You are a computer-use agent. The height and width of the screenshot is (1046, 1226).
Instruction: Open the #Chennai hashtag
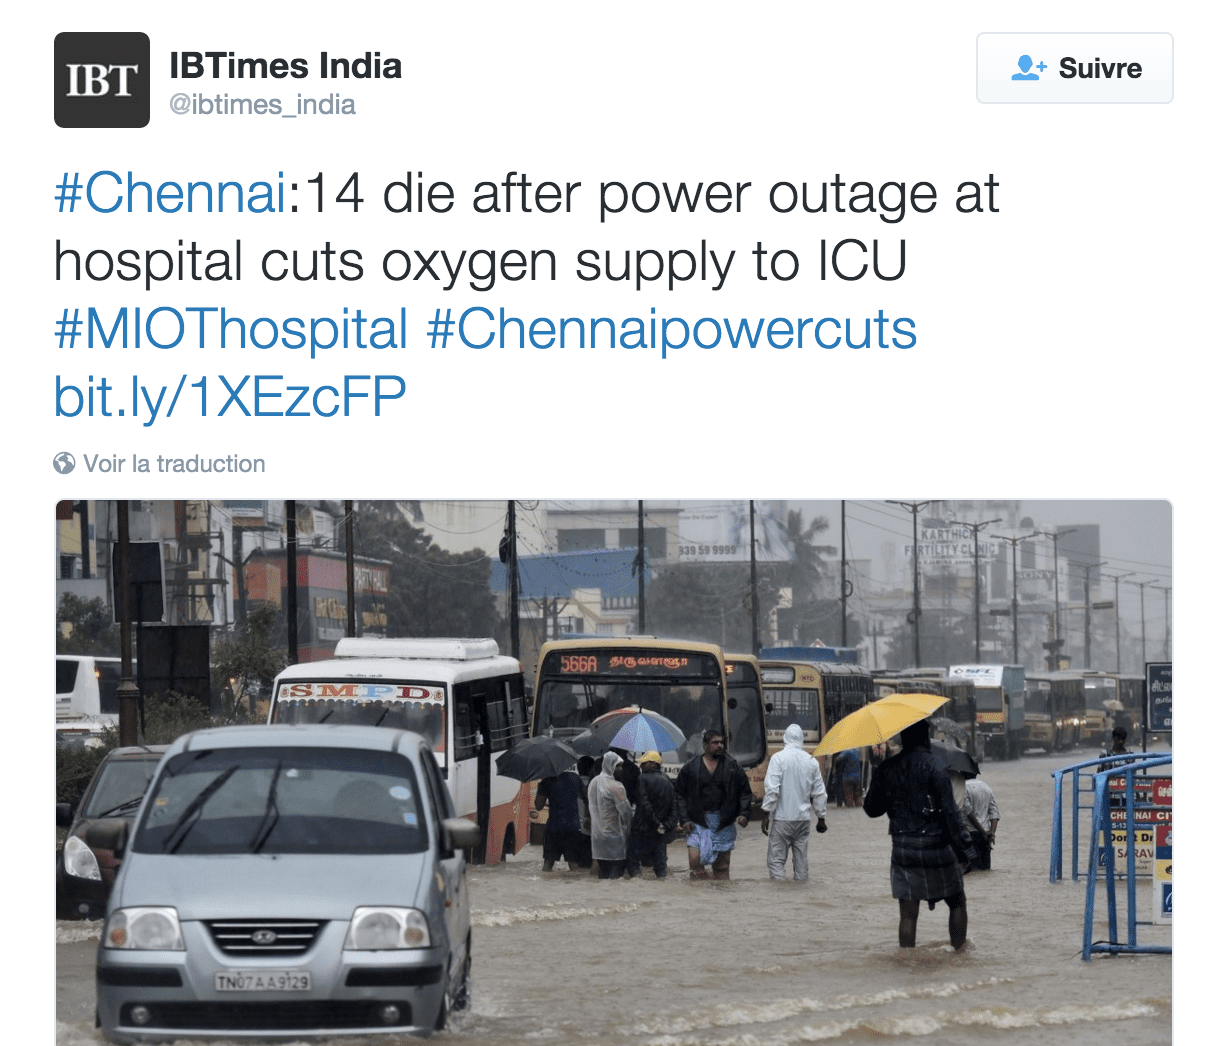pyautogui.click(x=171, y=193)
